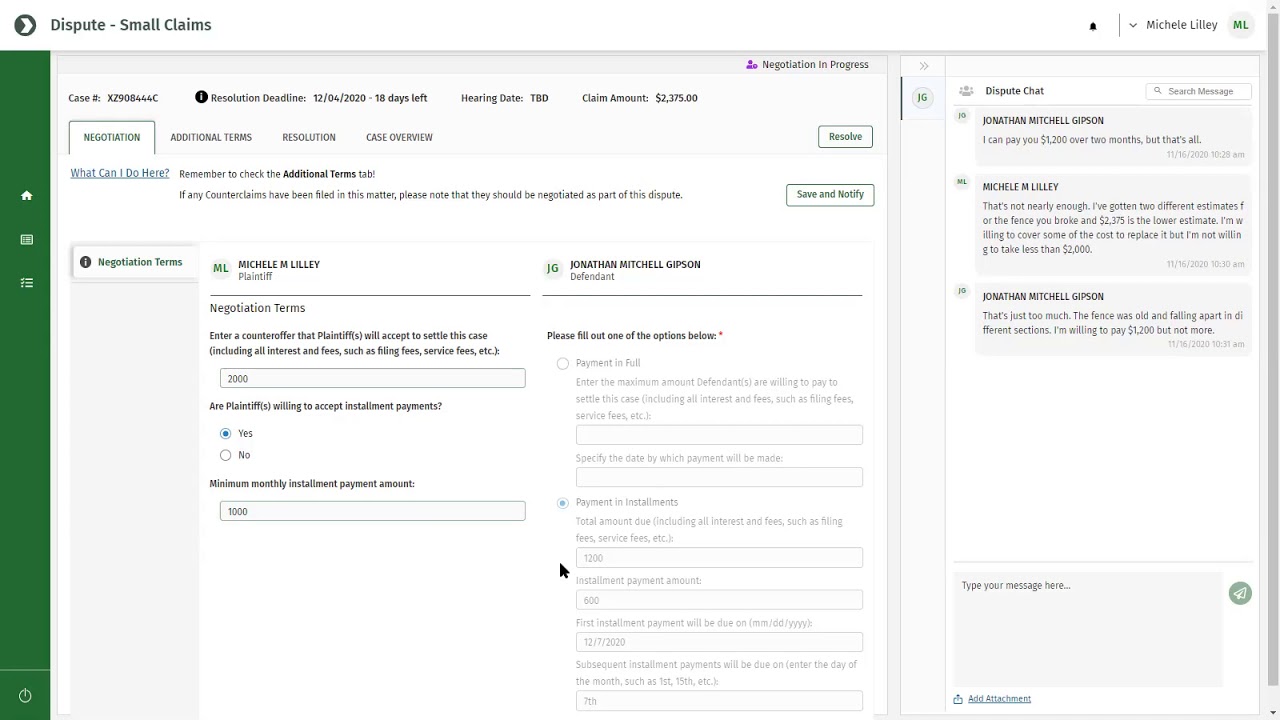Click the power logout icon
The width and height of the screenshot is (1280, 720).
pos(25,696)
